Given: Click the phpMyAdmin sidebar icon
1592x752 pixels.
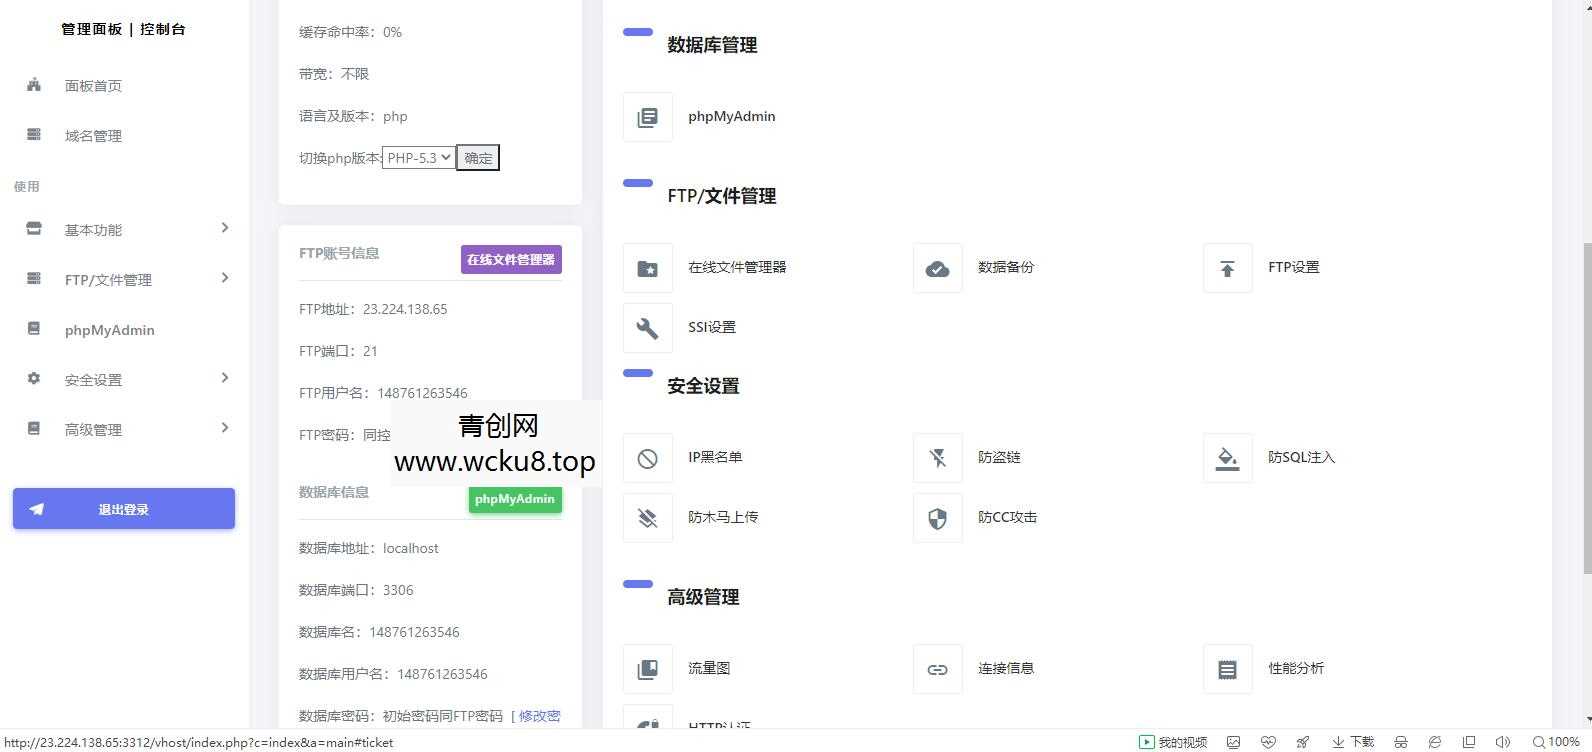Looking at the screenshot, I should [x=34, y=329].
